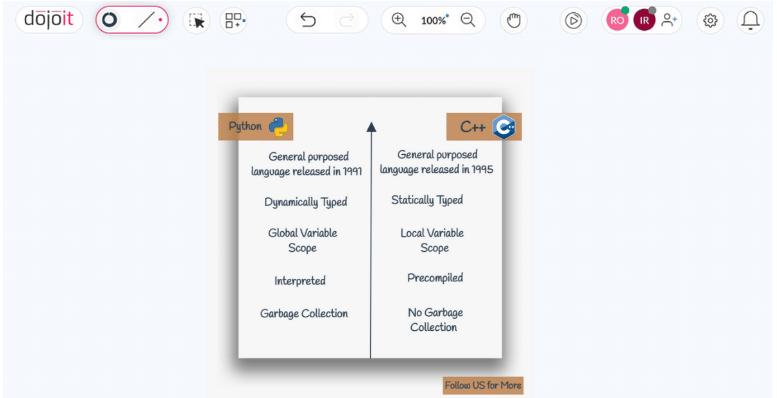
Task: Open notifications bell
Action: tap(750, 20)
